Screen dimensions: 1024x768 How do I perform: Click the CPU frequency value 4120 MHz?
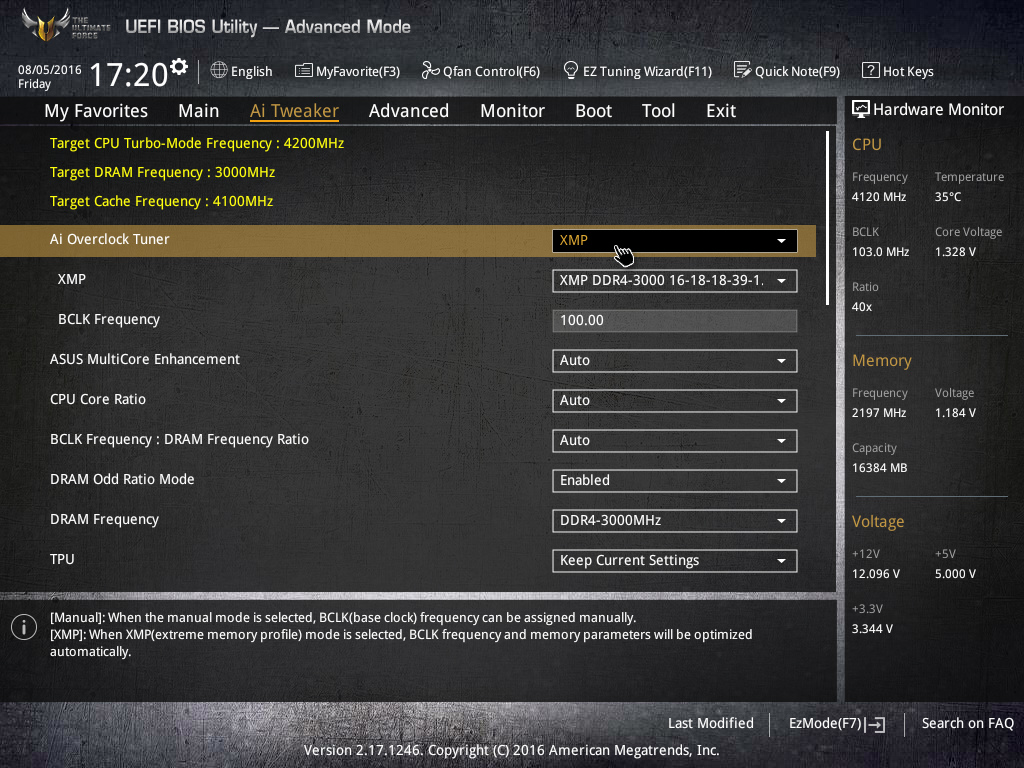coord(879,197)
